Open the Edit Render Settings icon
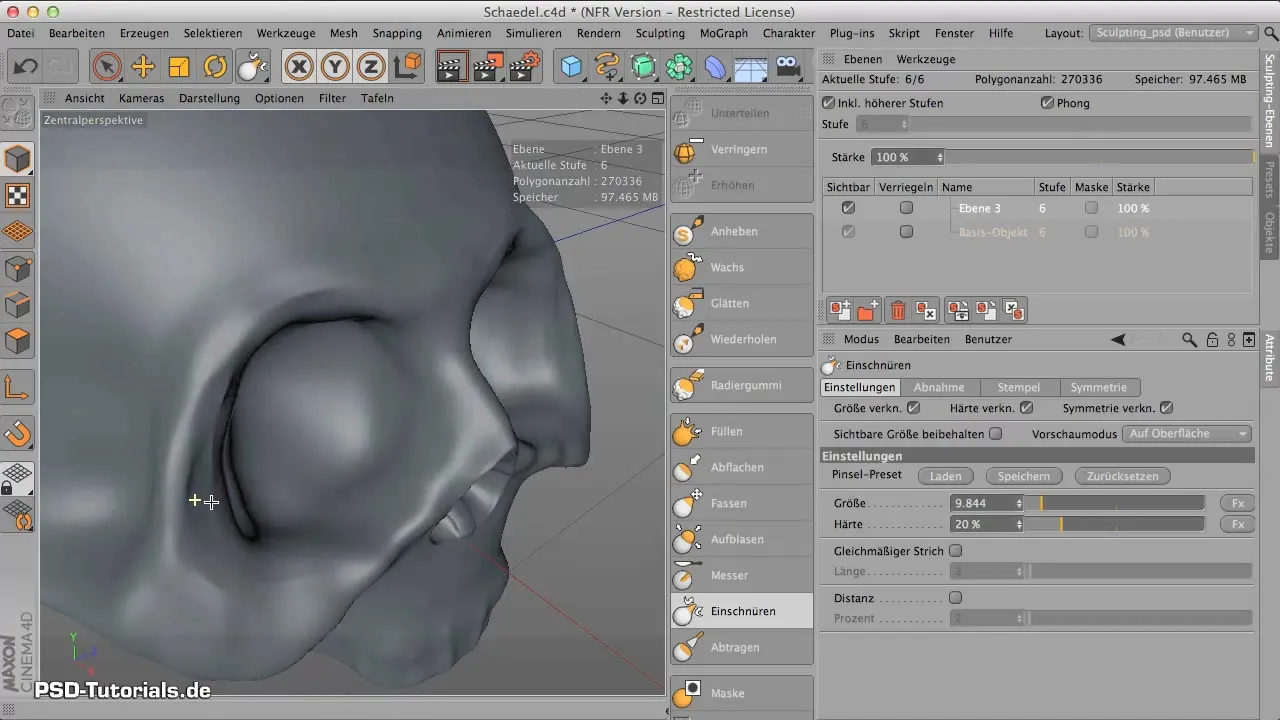Image resolution: width=1280 pixels, height=720 pixels. (x=525, y=67)
